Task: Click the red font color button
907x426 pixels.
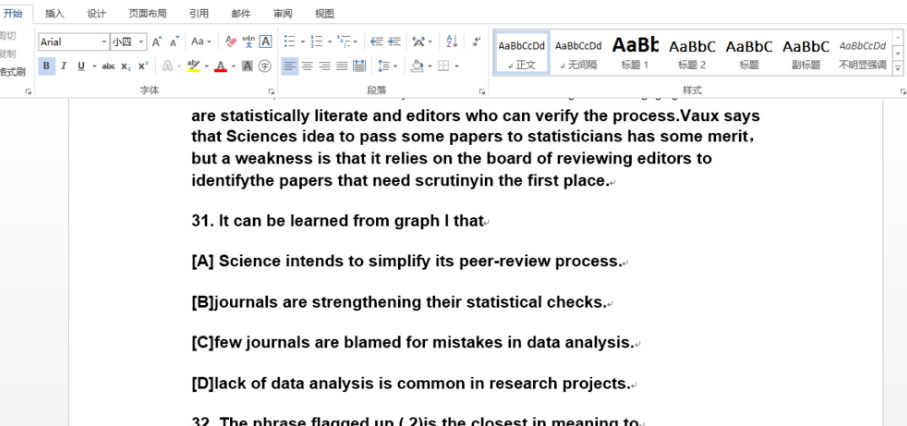Action: tap(220, 66)
